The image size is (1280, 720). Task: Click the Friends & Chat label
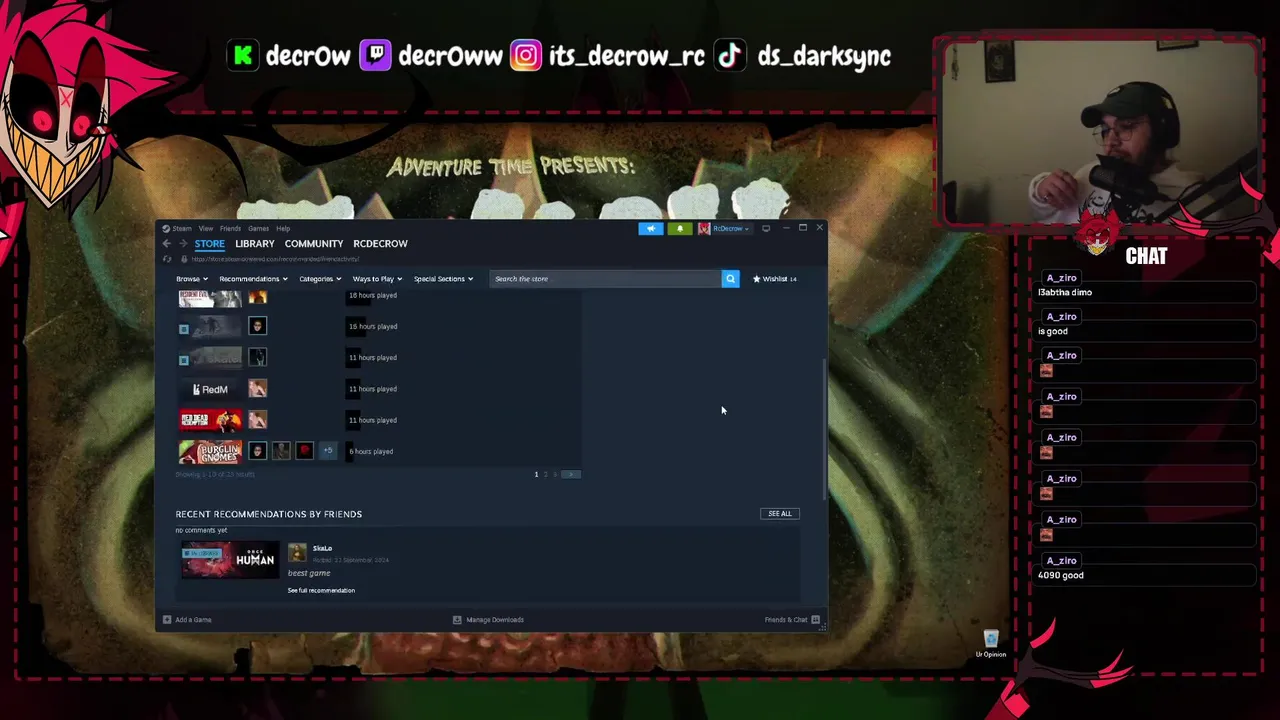[786, 620]
